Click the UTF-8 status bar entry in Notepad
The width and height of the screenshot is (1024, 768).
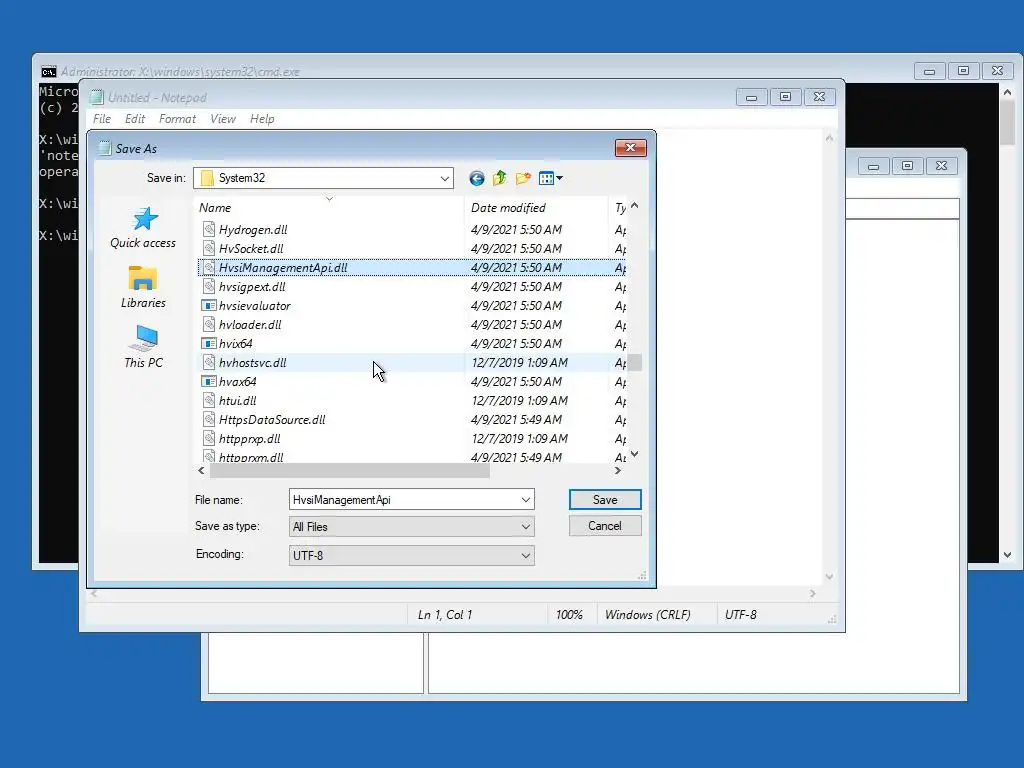coord(741,615)
